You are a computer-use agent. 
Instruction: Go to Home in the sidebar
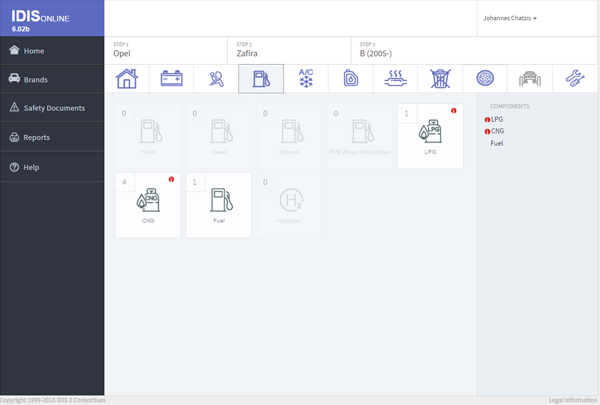[52, 51]
